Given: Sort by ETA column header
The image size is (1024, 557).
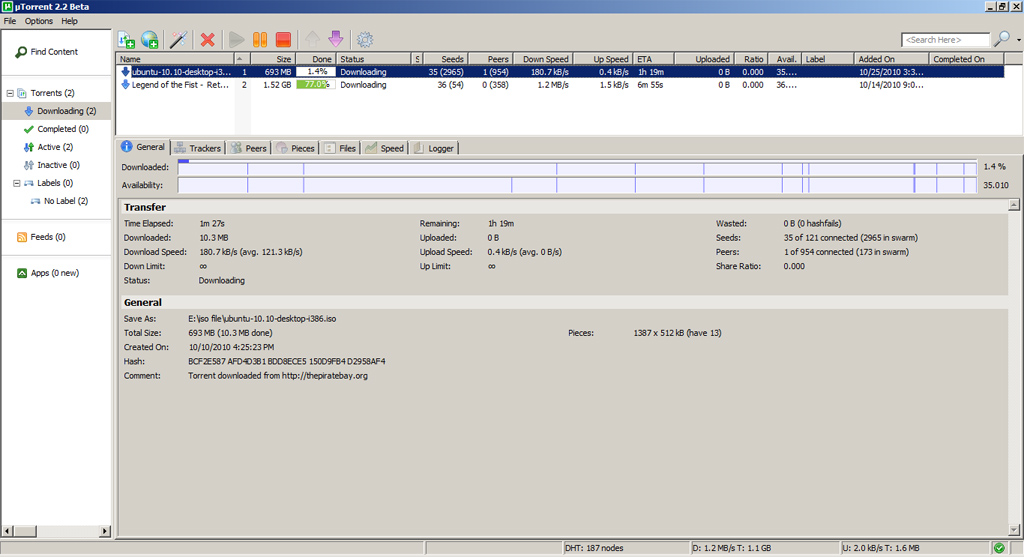Looking at the screenshot, I should [x=653, y=59].
